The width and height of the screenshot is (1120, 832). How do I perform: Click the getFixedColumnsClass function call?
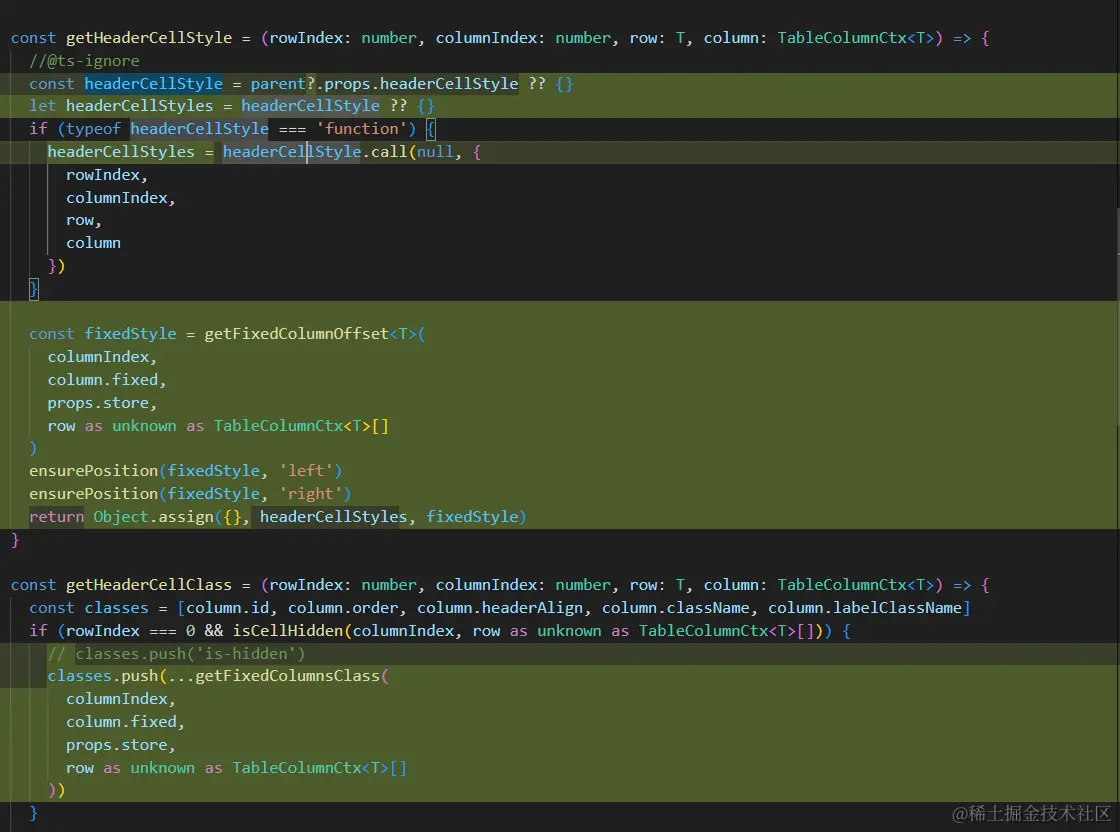point(287,676)
